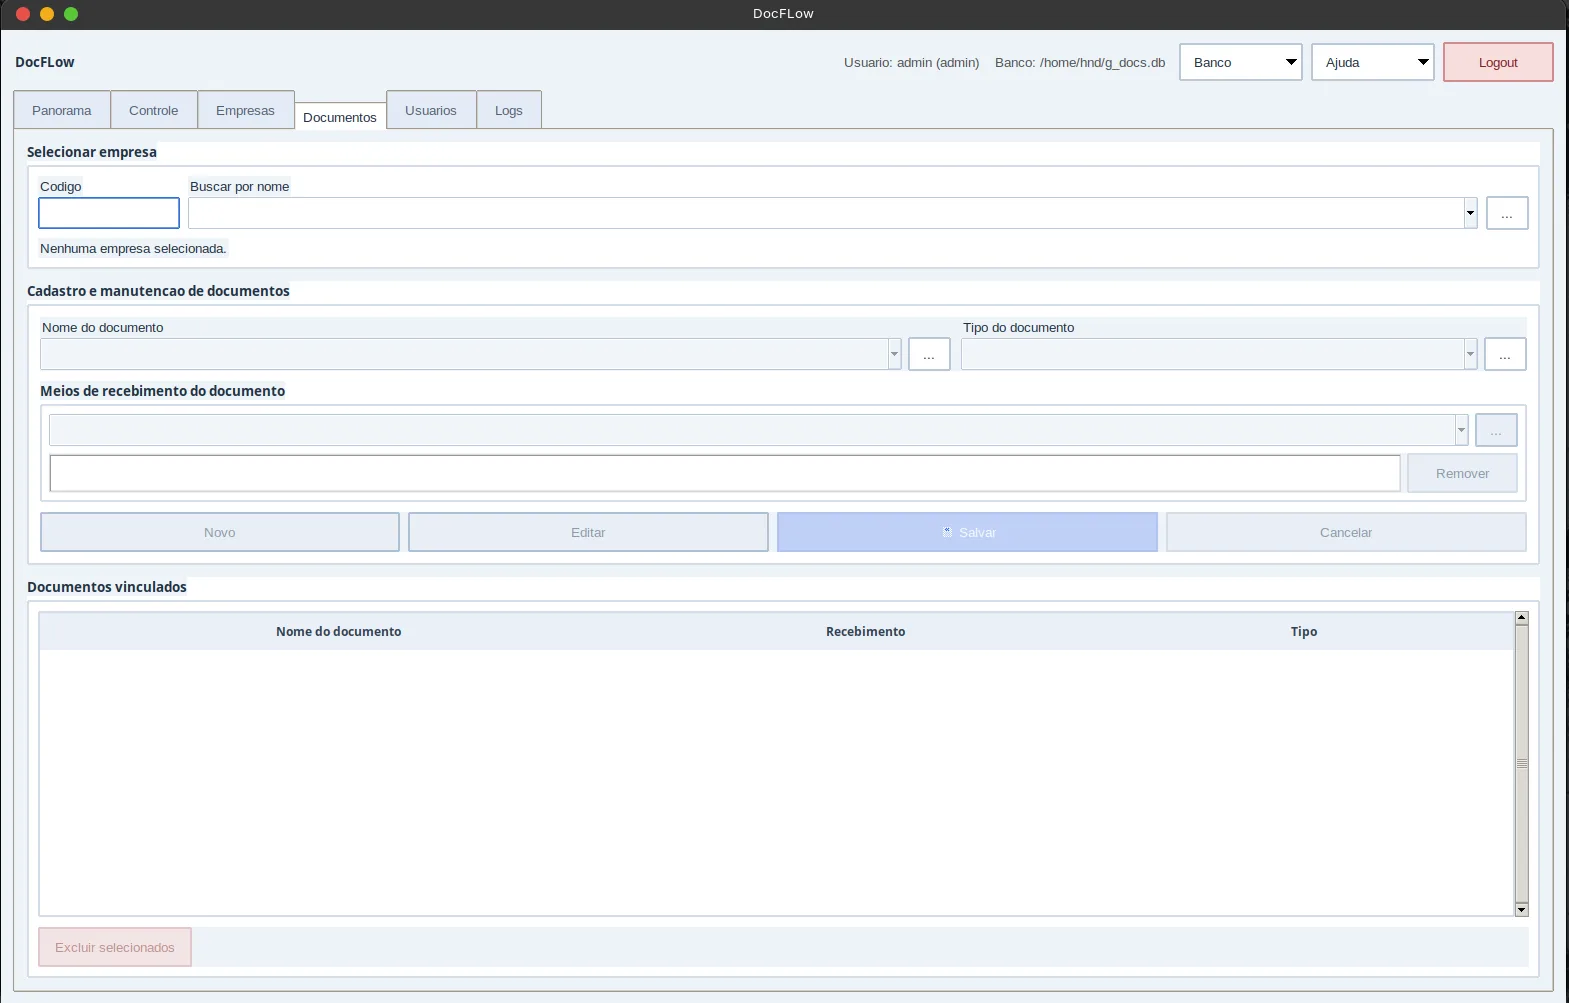This screenshot has height=1003, width=1569.
Task: Click ellipsis button beside Tipo do documento
Action: (1505, 354)
